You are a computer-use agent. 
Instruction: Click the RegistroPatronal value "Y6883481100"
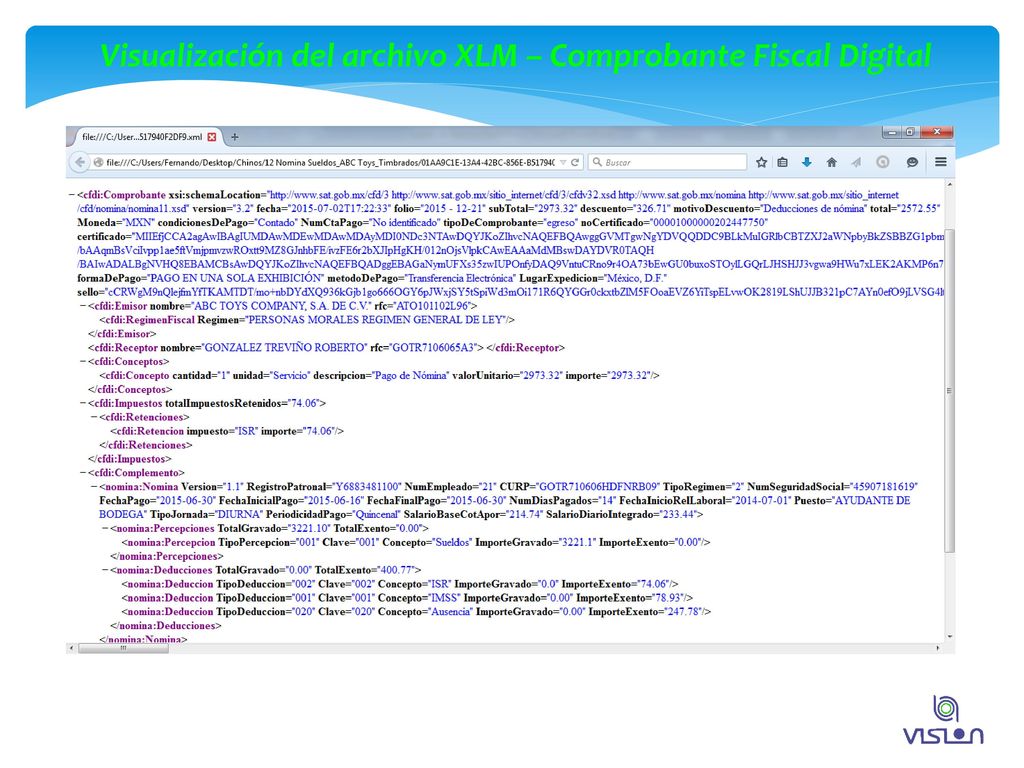tap(367, 487)
